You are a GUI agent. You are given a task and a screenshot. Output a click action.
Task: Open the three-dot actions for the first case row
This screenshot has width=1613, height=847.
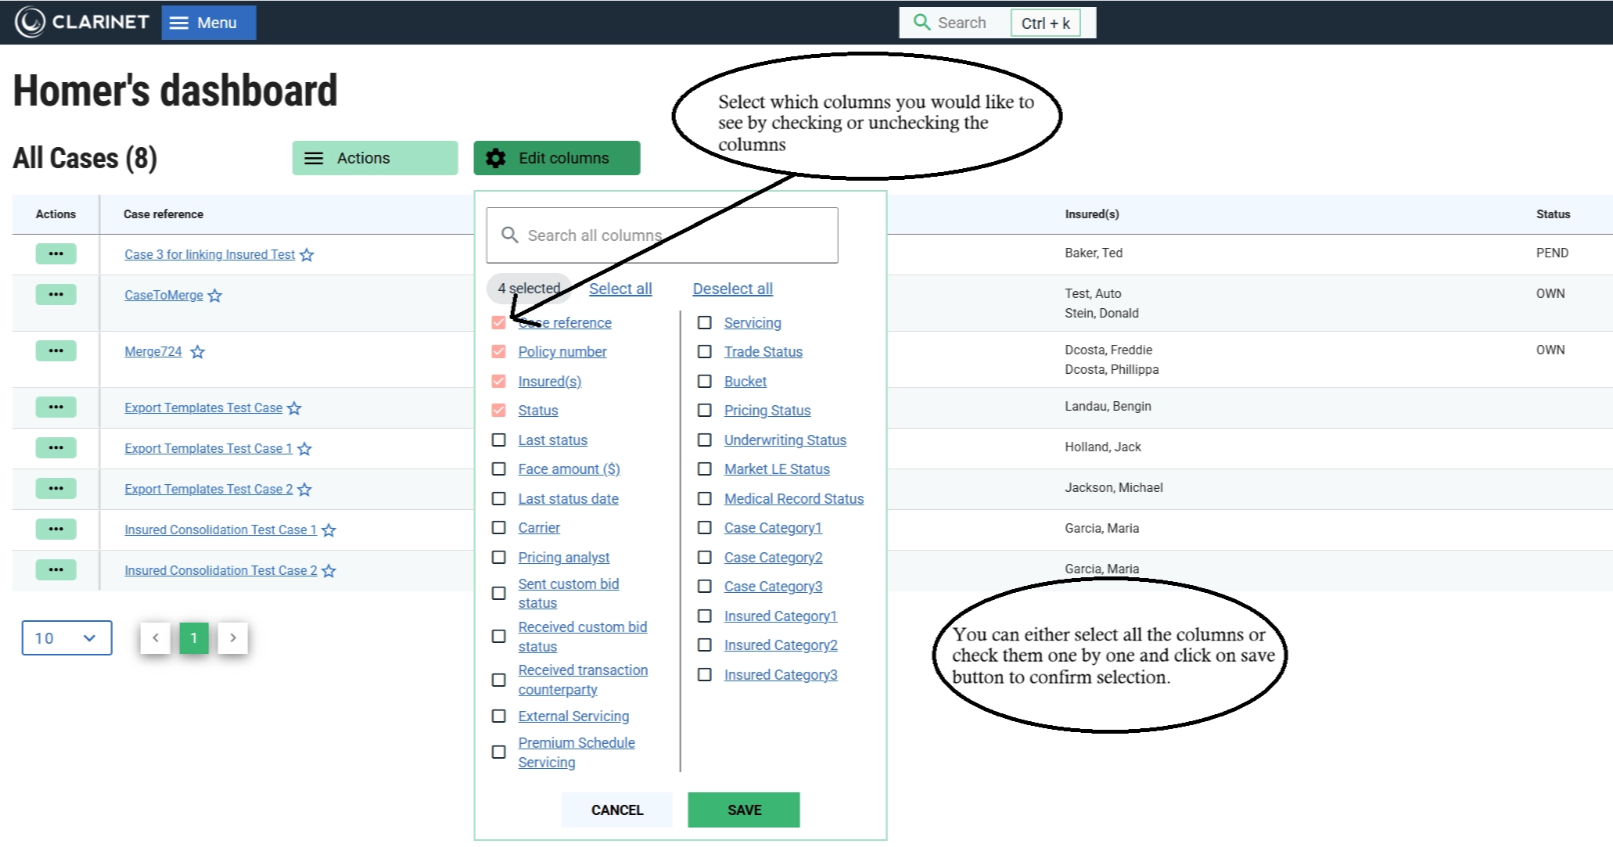click(56, 254)
